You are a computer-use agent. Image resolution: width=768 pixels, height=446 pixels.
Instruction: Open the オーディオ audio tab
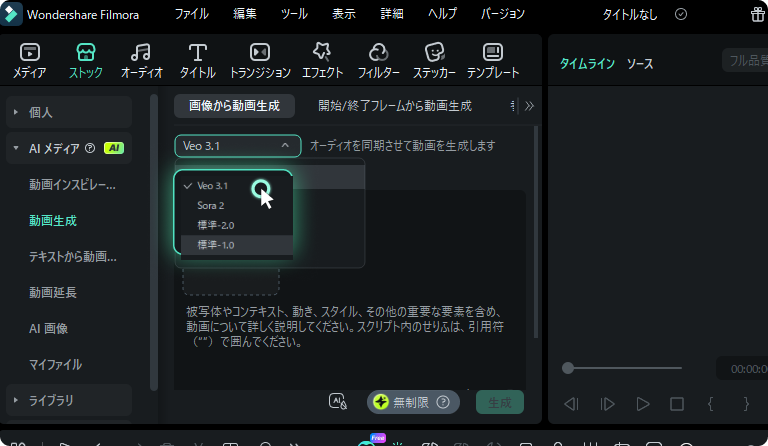[x=142, y=61]
